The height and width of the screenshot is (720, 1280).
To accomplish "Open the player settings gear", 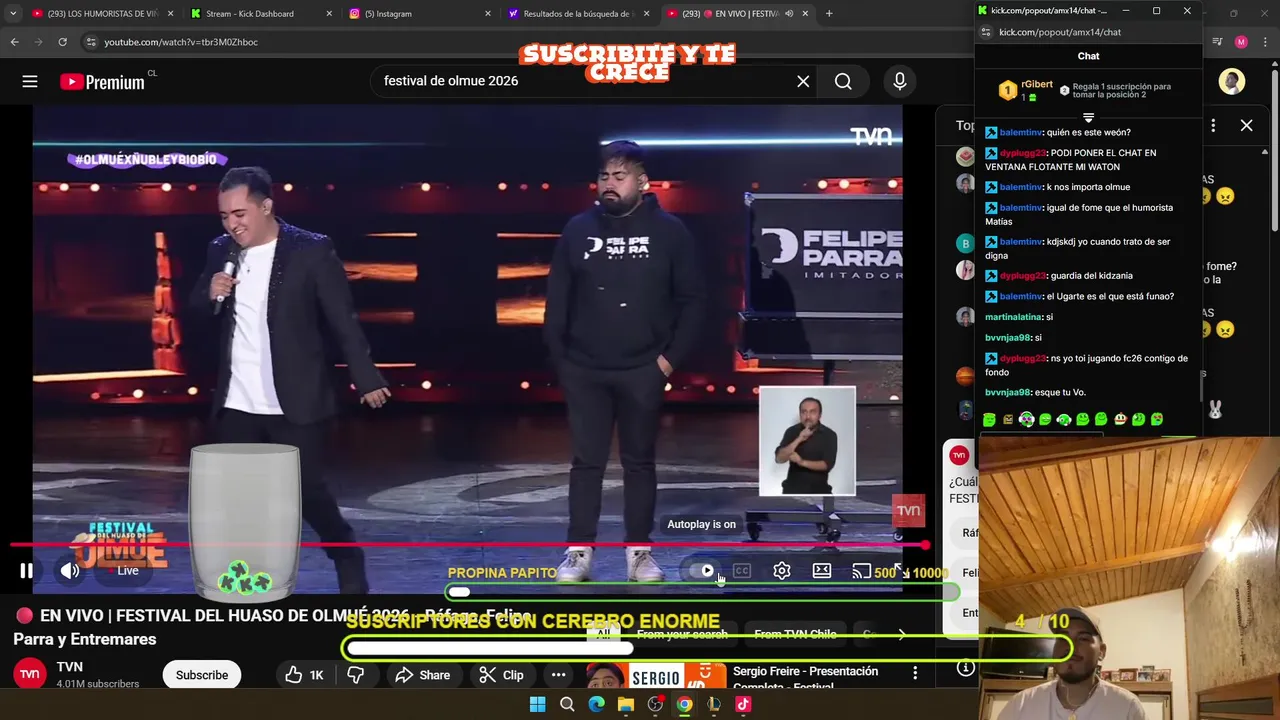I will coord(782,571).
